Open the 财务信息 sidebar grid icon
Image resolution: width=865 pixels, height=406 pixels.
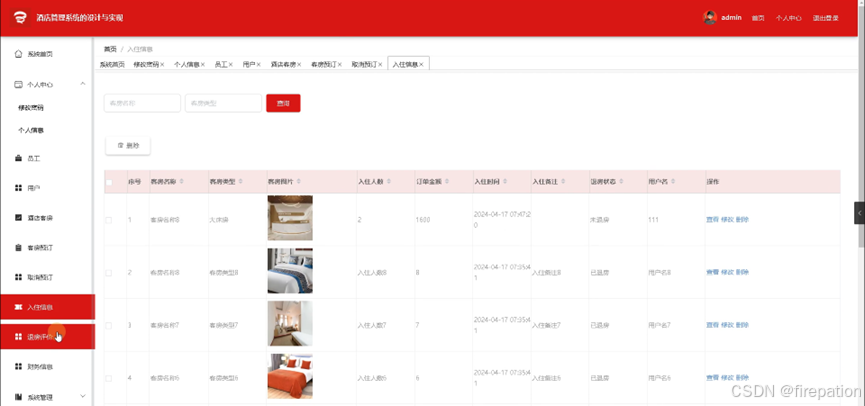pyautogui.click(x=18, y=366)
